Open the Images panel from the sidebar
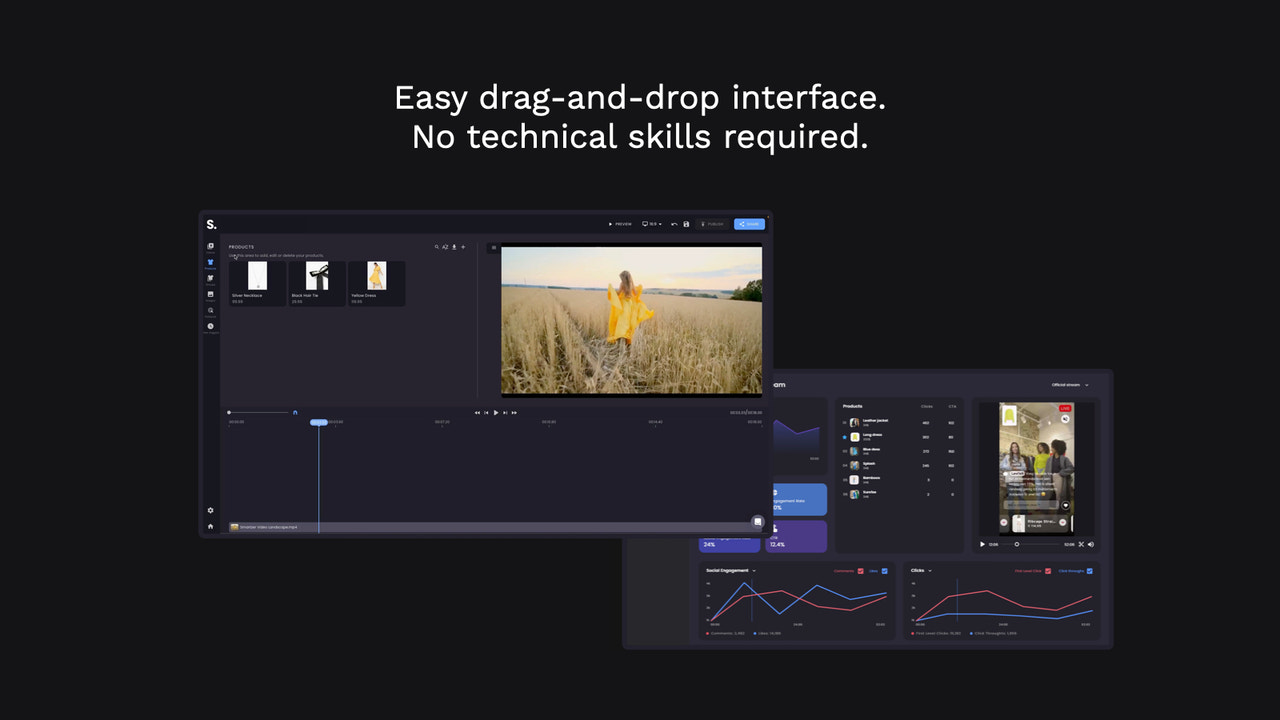This screenshot has width=1280, height=720. tap(210, 294)
